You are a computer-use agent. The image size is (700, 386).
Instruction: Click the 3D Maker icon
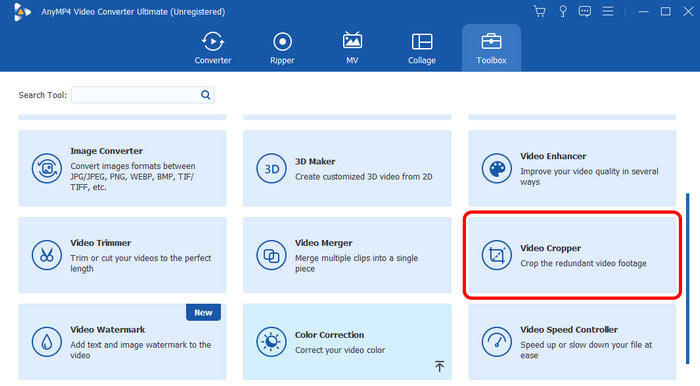tap(271, 169)
